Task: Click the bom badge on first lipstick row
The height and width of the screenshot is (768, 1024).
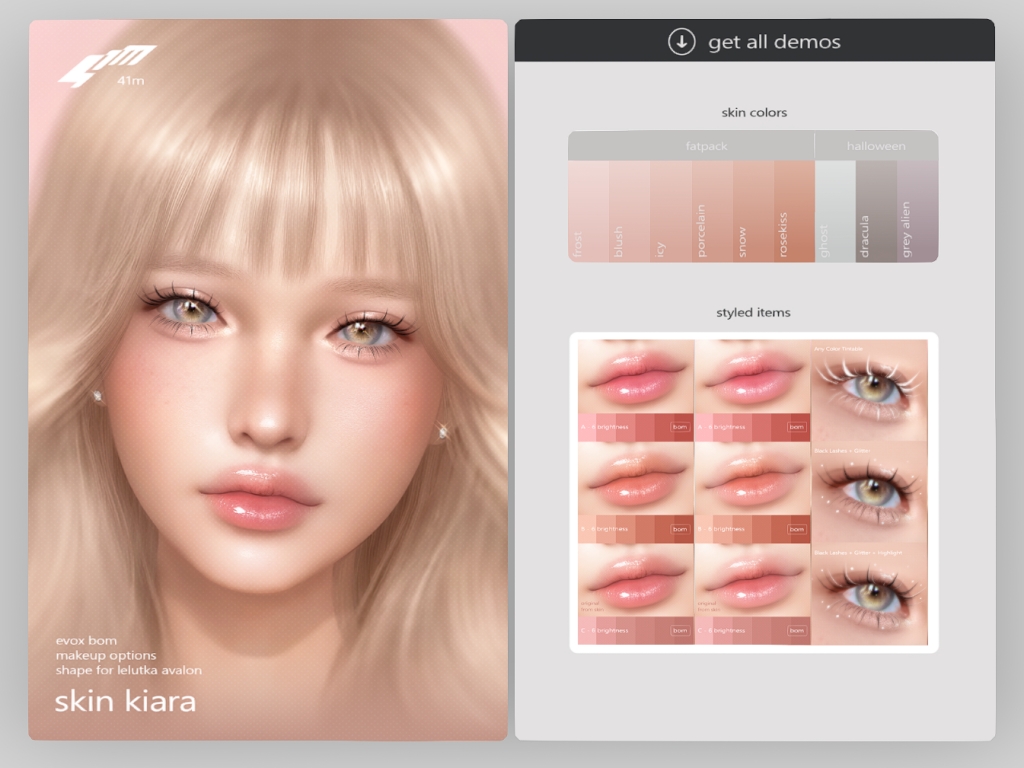Action: pyautogui.click(x=680, y=427)
